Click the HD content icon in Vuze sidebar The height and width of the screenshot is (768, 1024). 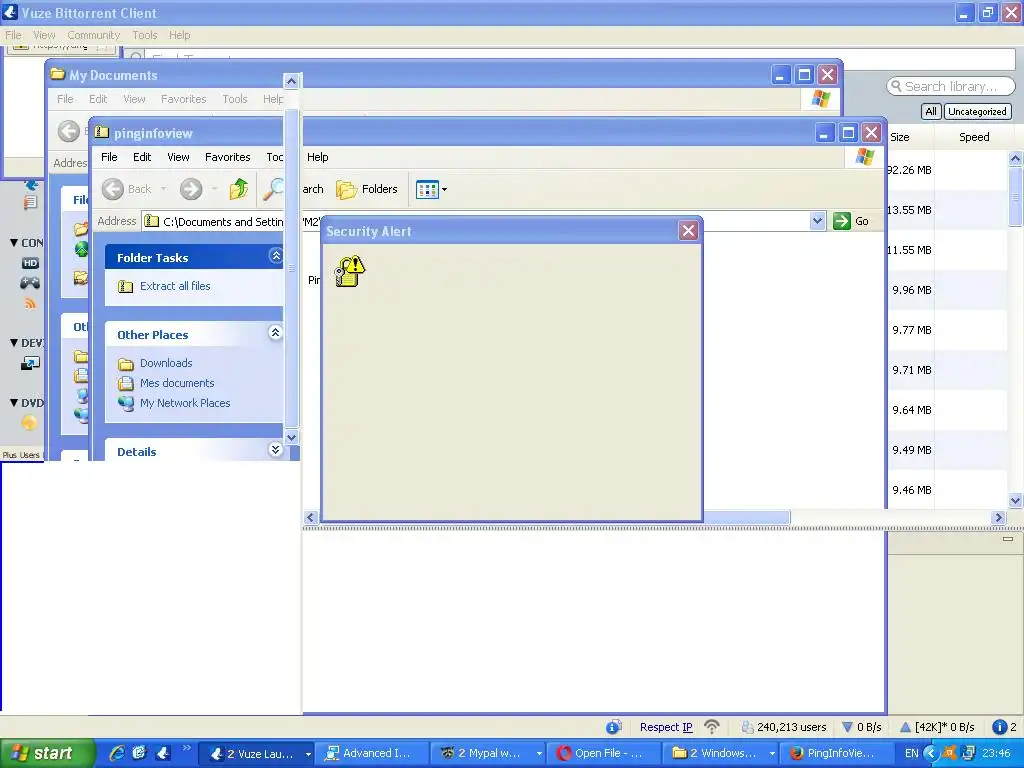[30, 263]
